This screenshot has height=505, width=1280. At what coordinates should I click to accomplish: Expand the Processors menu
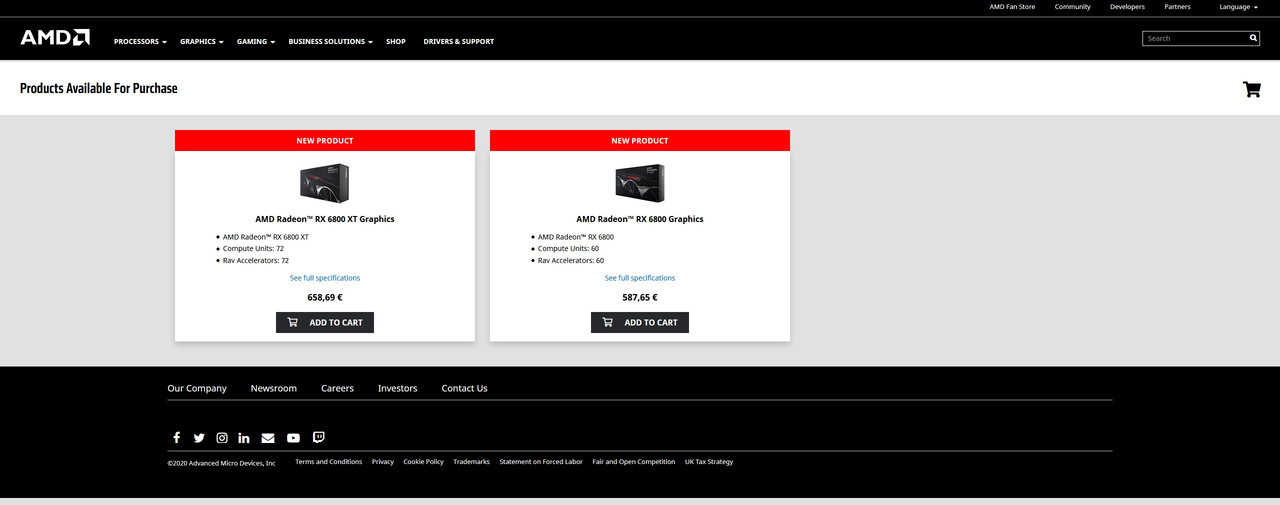140,42
